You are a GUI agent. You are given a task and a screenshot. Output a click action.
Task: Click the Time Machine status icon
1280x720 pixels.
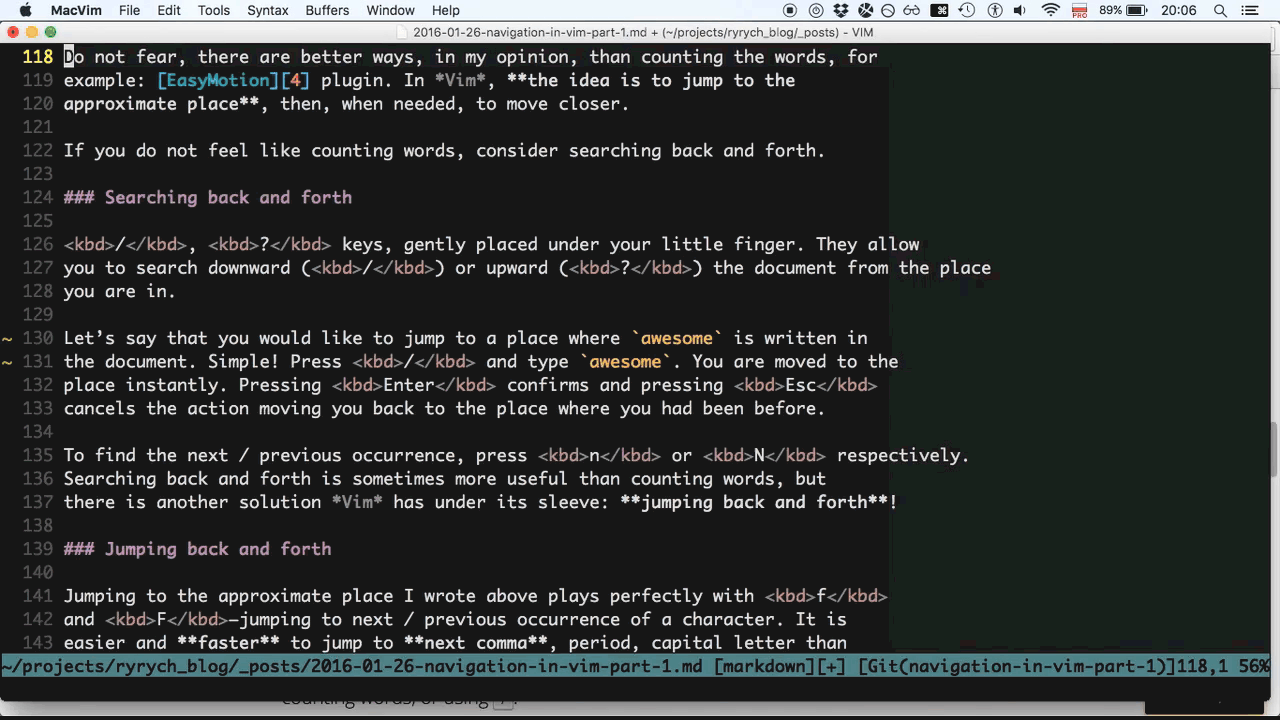coord(967,11)
